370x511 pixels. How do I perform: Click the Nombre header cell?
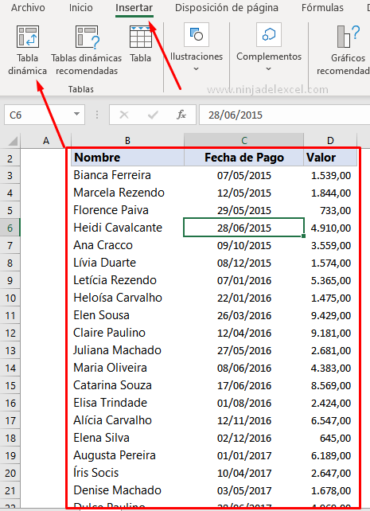coord(128,157)
